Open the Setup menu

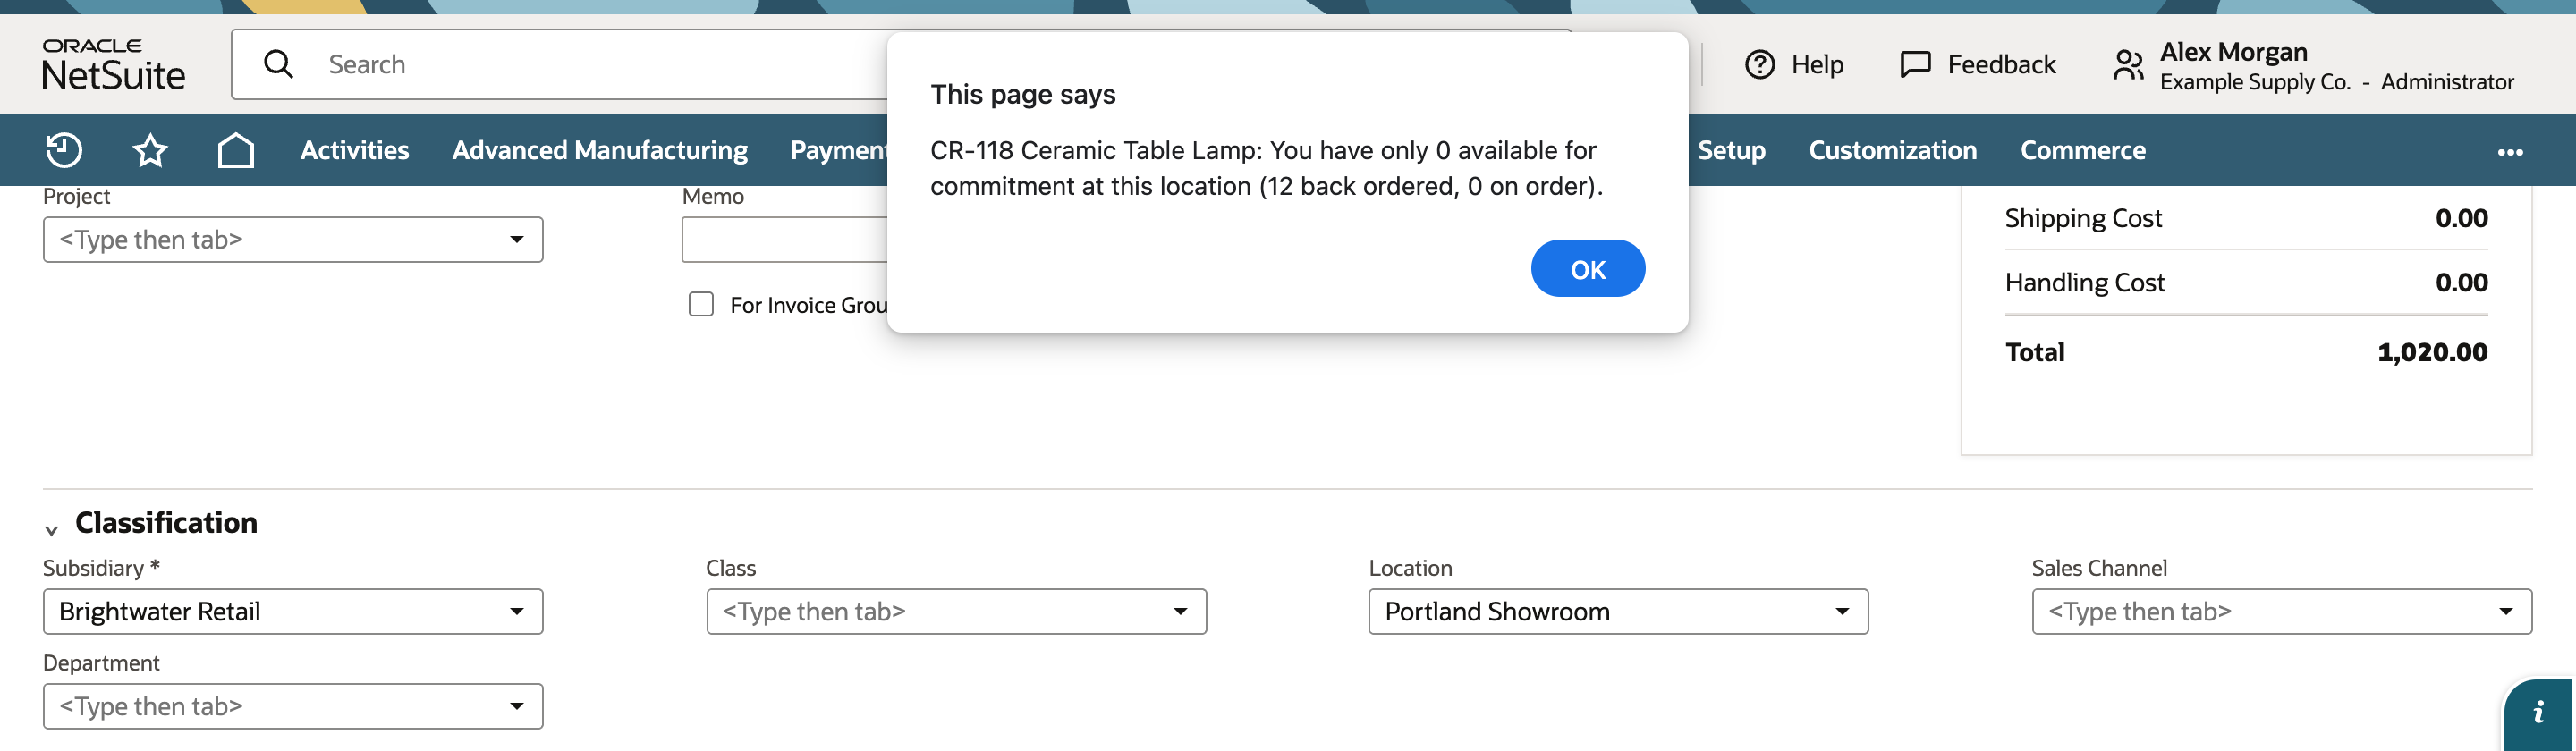(x=1731, y=150)
